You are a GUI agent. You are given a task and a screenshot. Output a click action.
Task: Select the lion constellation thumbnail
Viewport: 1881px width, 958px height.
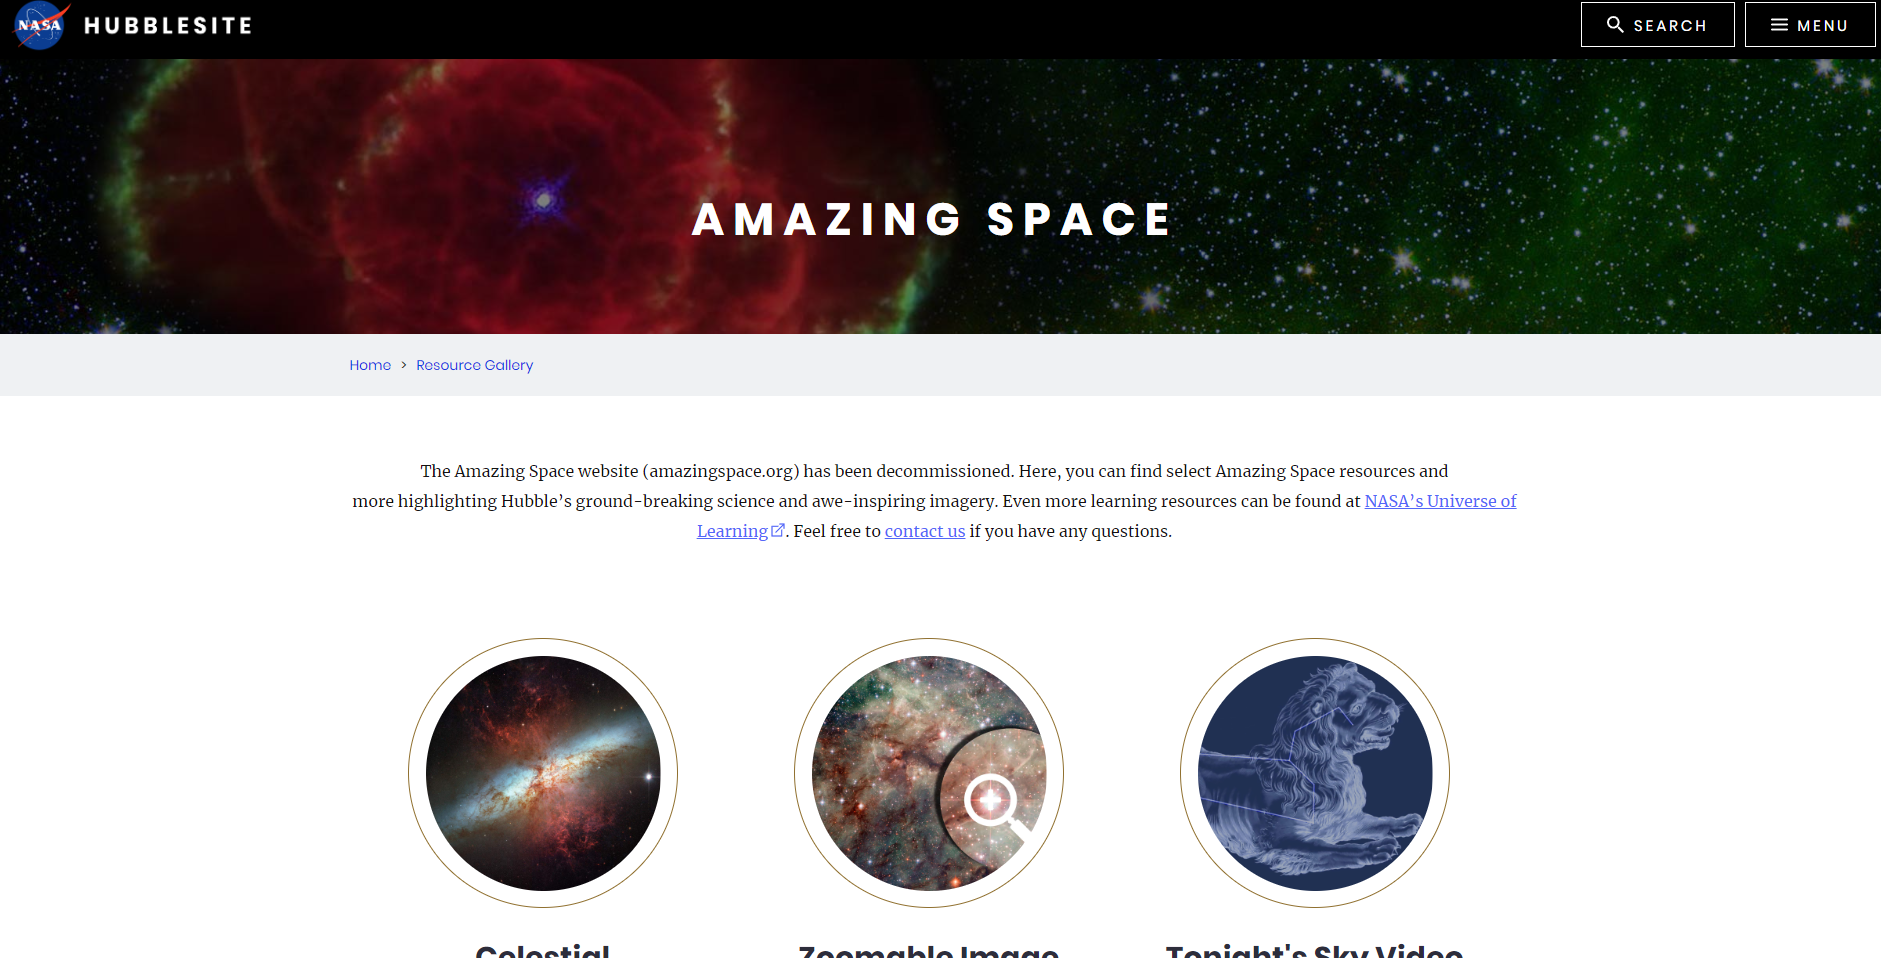[x=1315, y=773]
